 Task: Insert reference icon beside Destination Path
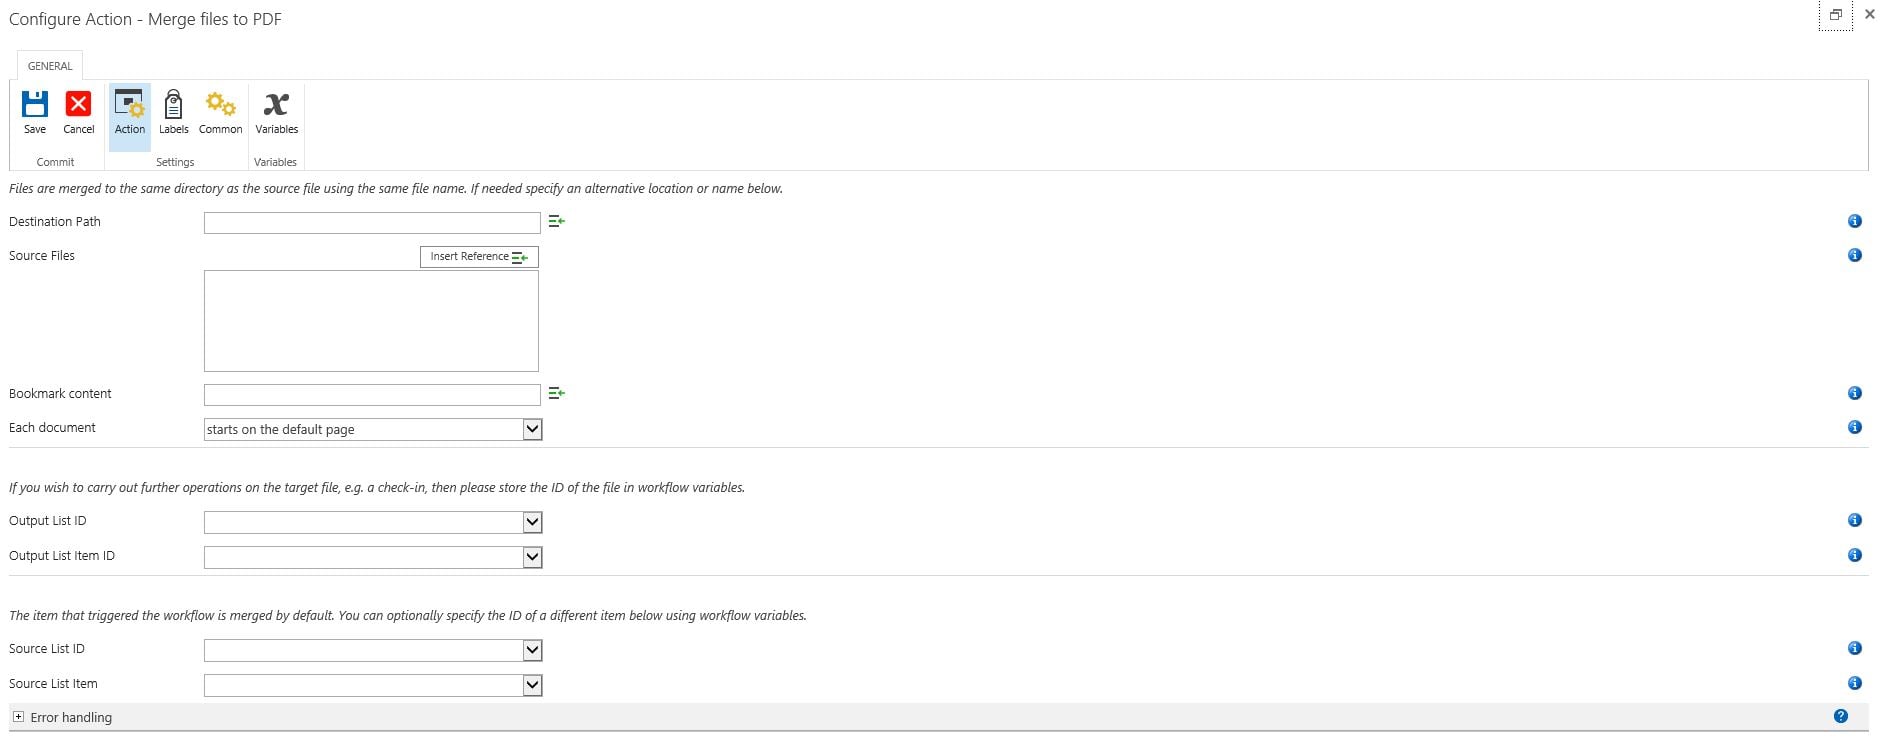[x=557, y=221]
